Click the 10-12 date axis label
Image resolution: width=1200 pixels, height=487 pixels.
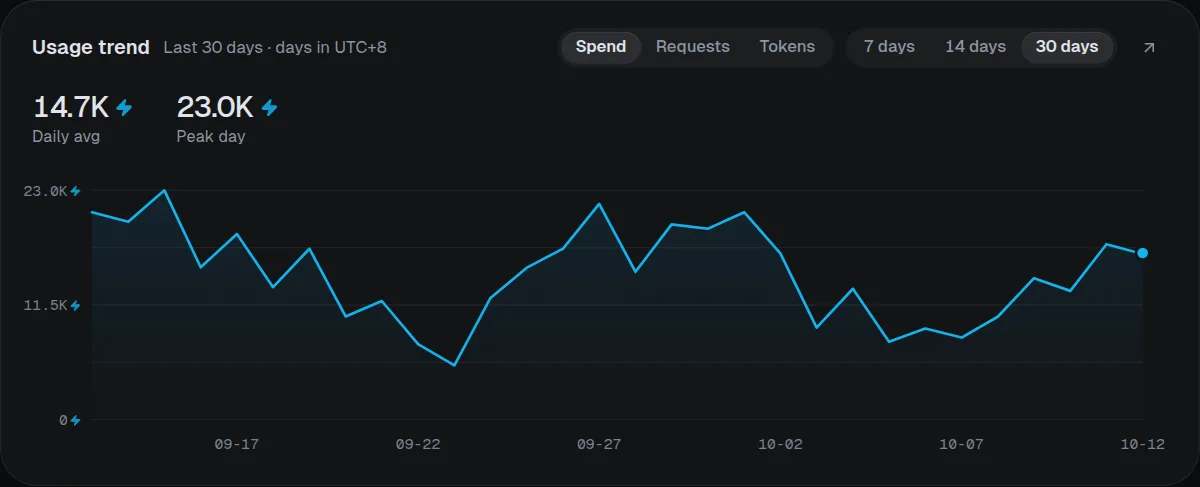[1143, 445]
